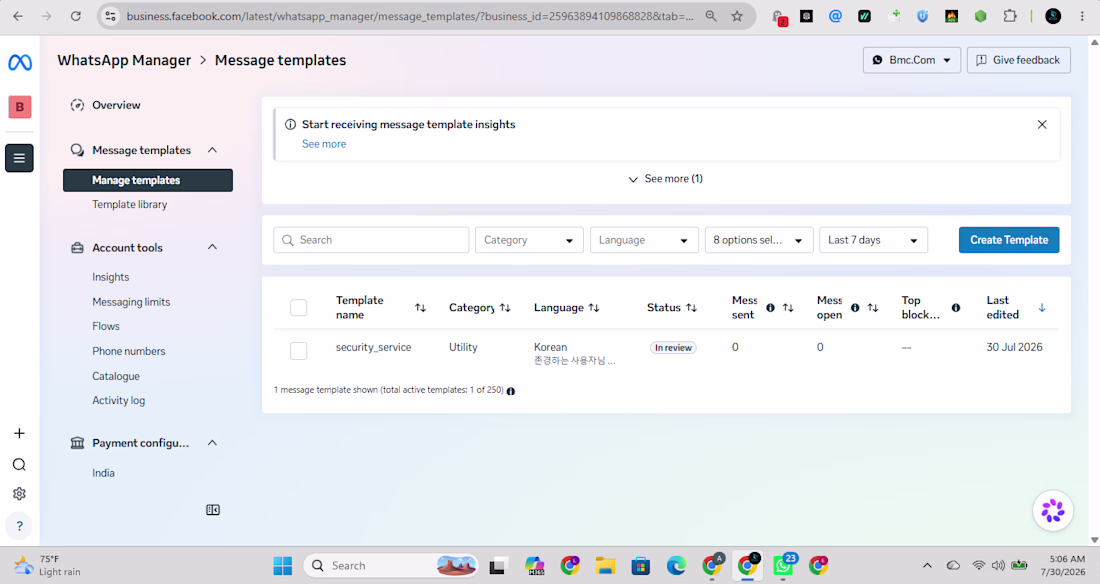Open the hamburger all-tools menu
The height and width of the screenshot is (584, 1100).
pos(20,158)
